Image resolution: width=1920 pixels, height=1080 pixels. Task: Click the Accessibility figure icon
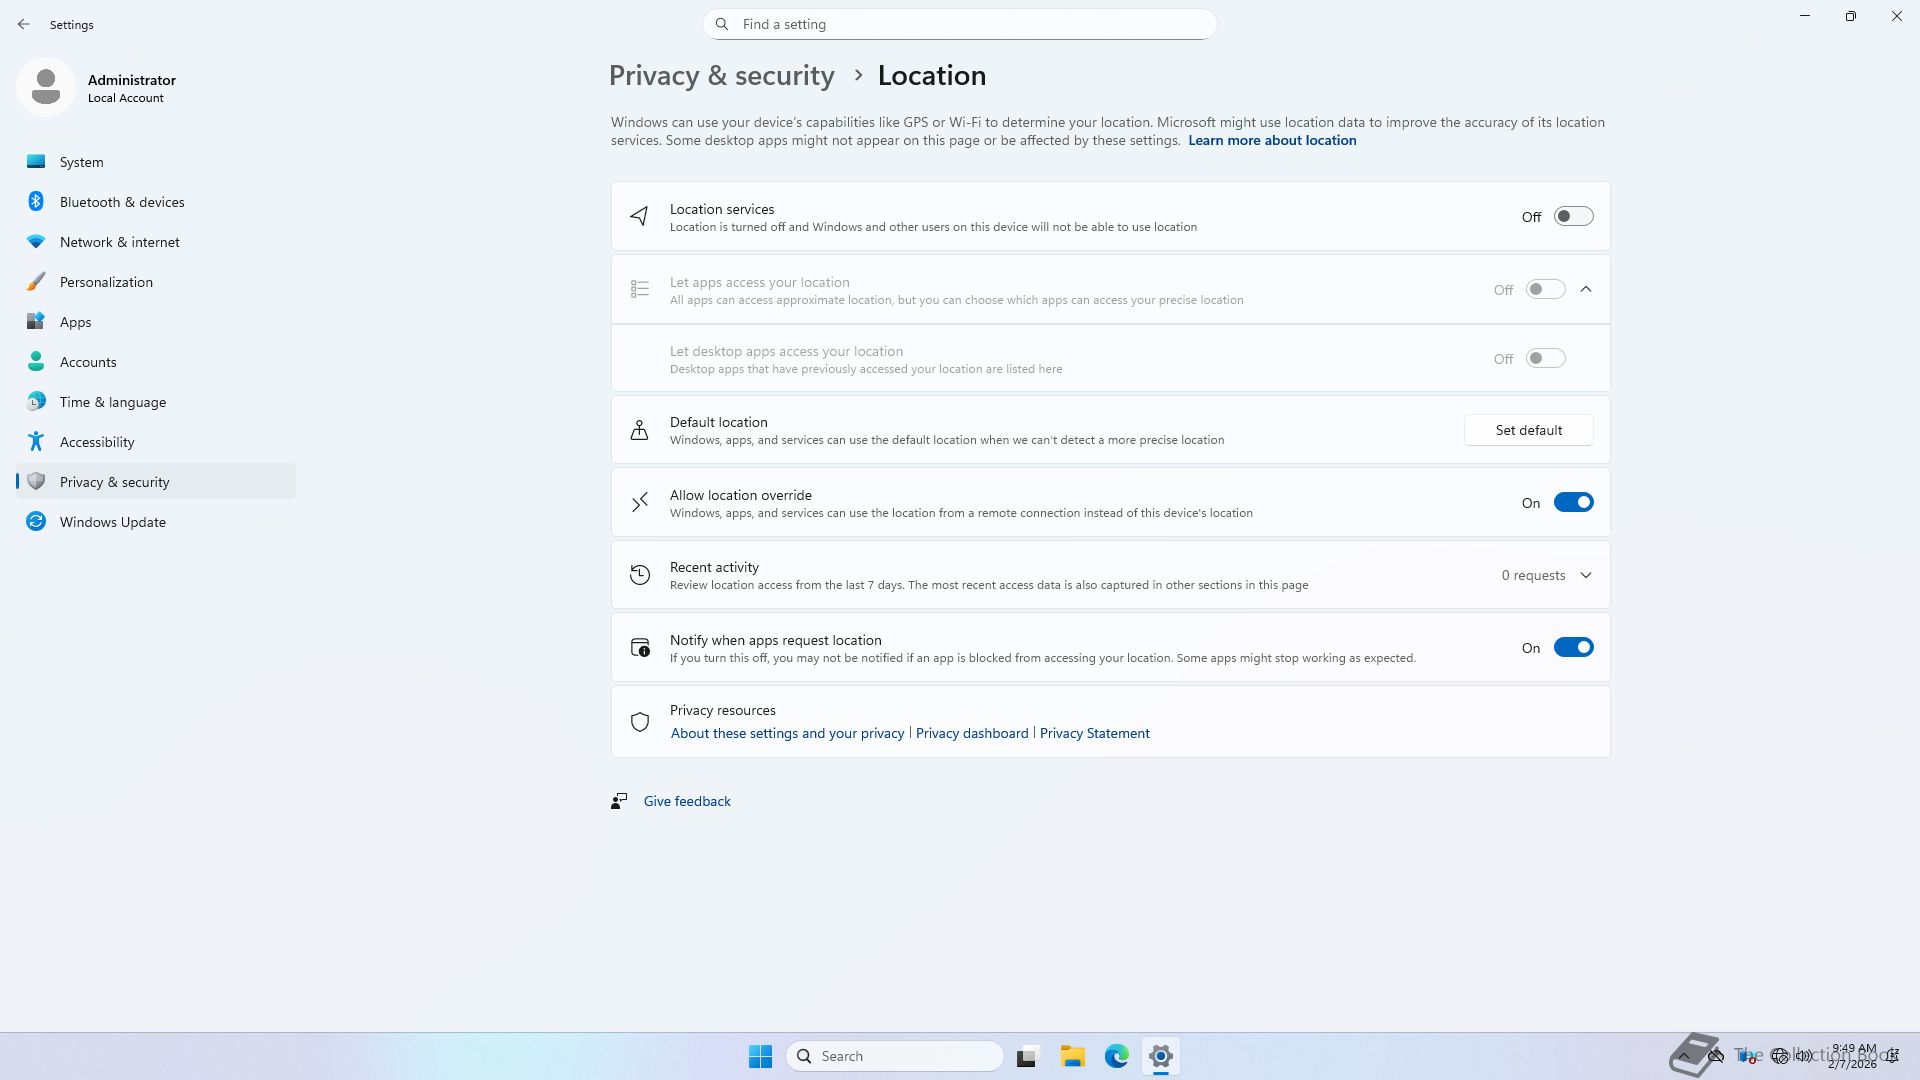(36, 442)
